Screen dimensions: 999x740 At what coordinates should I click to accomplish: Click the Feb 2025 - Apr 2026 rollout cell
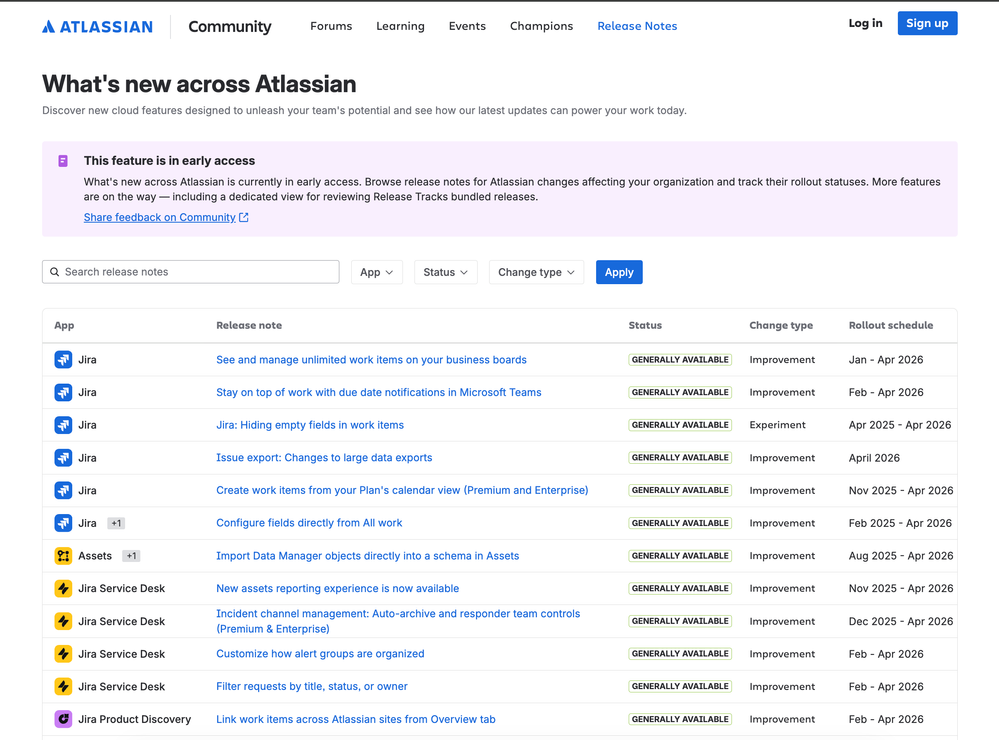[x=900, y=523]
